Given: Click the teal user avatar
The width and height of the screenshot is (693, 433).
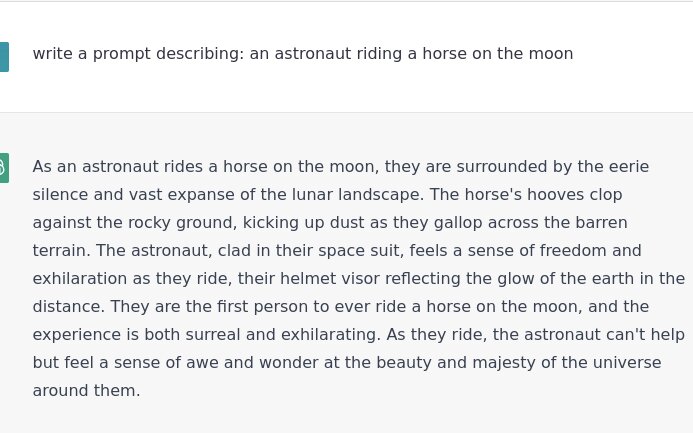Looking at the screenshot, I should (3, 57).
